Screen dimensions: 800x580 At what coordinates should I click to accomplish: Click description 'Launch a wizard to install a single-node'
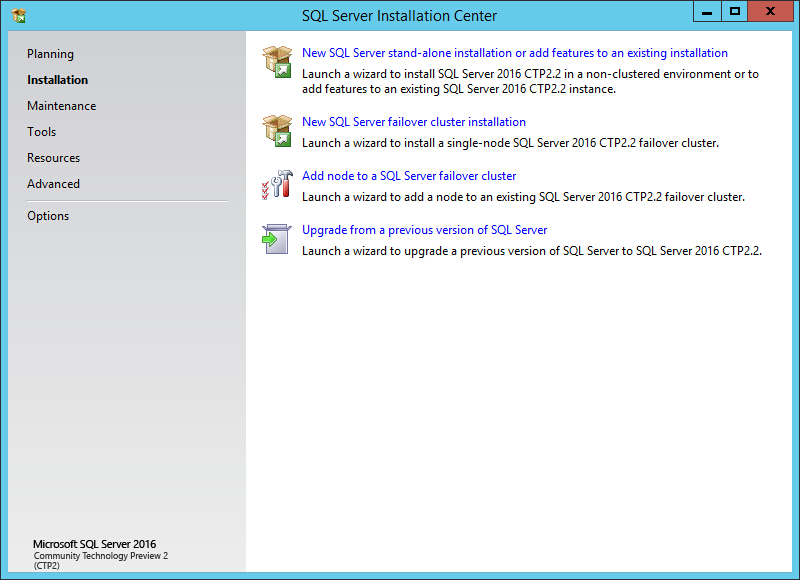click(x=510, y=143)
